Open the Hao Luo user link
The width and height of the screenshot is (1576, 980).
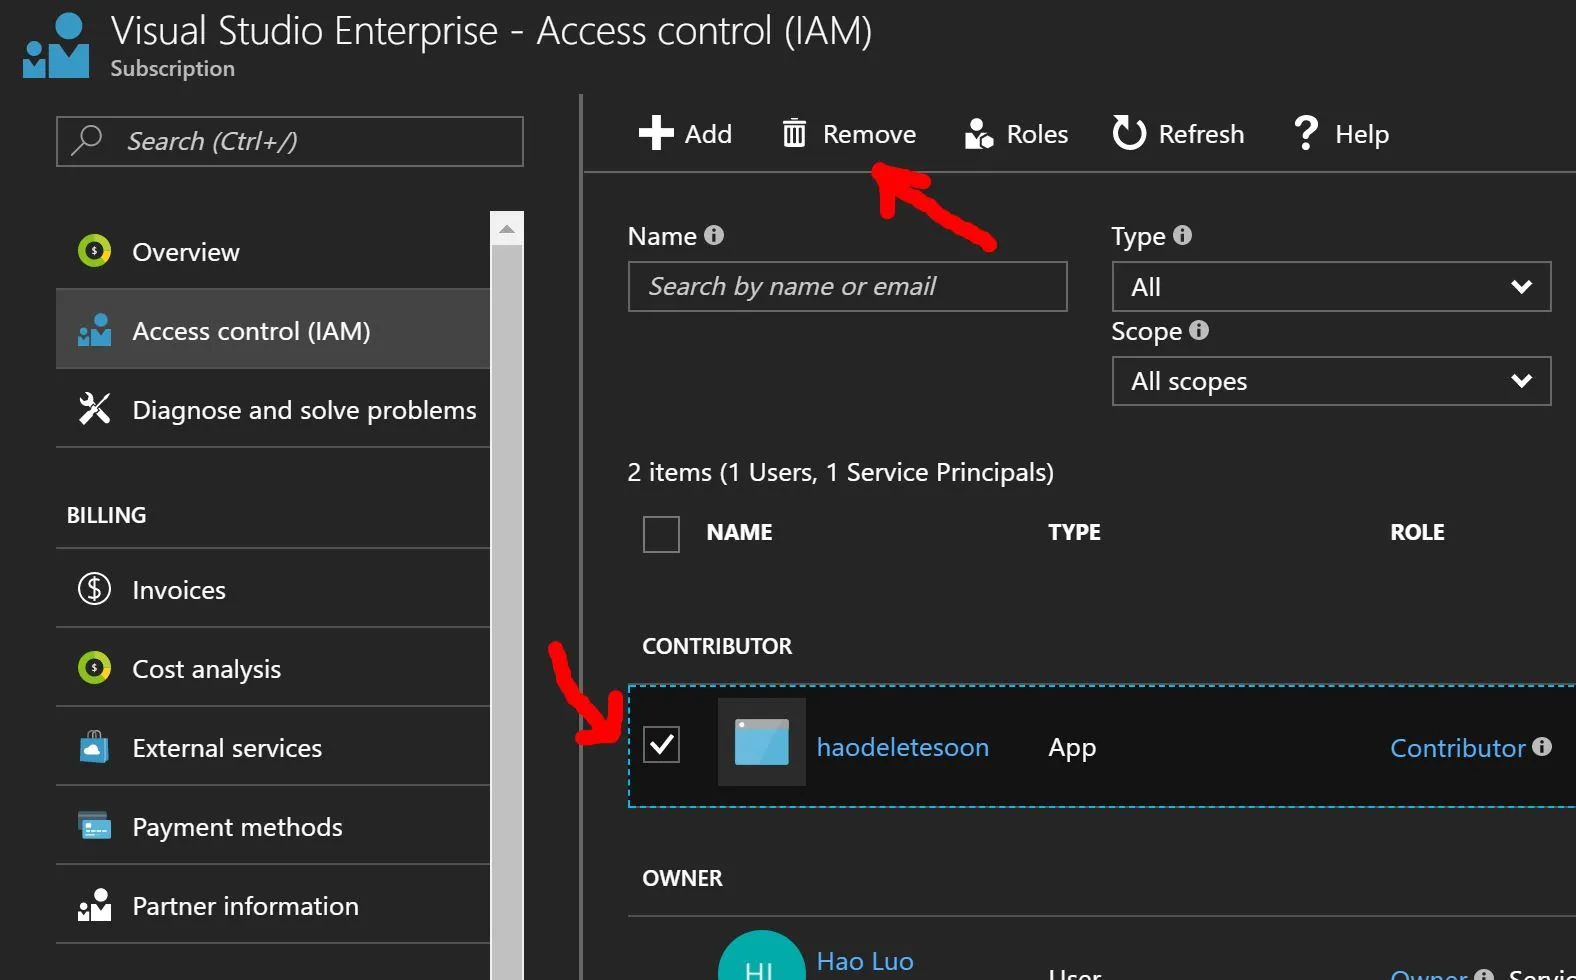coord(865,961)
